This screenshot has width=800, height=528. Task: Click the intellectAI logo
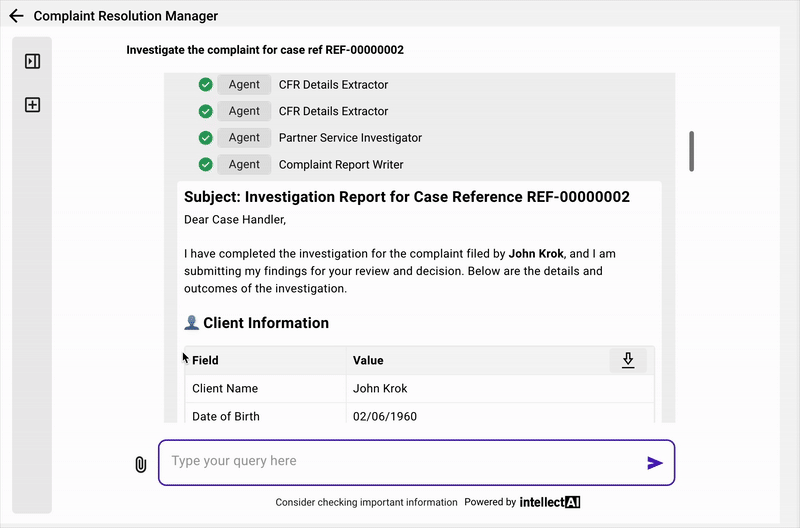click(549, 502)
